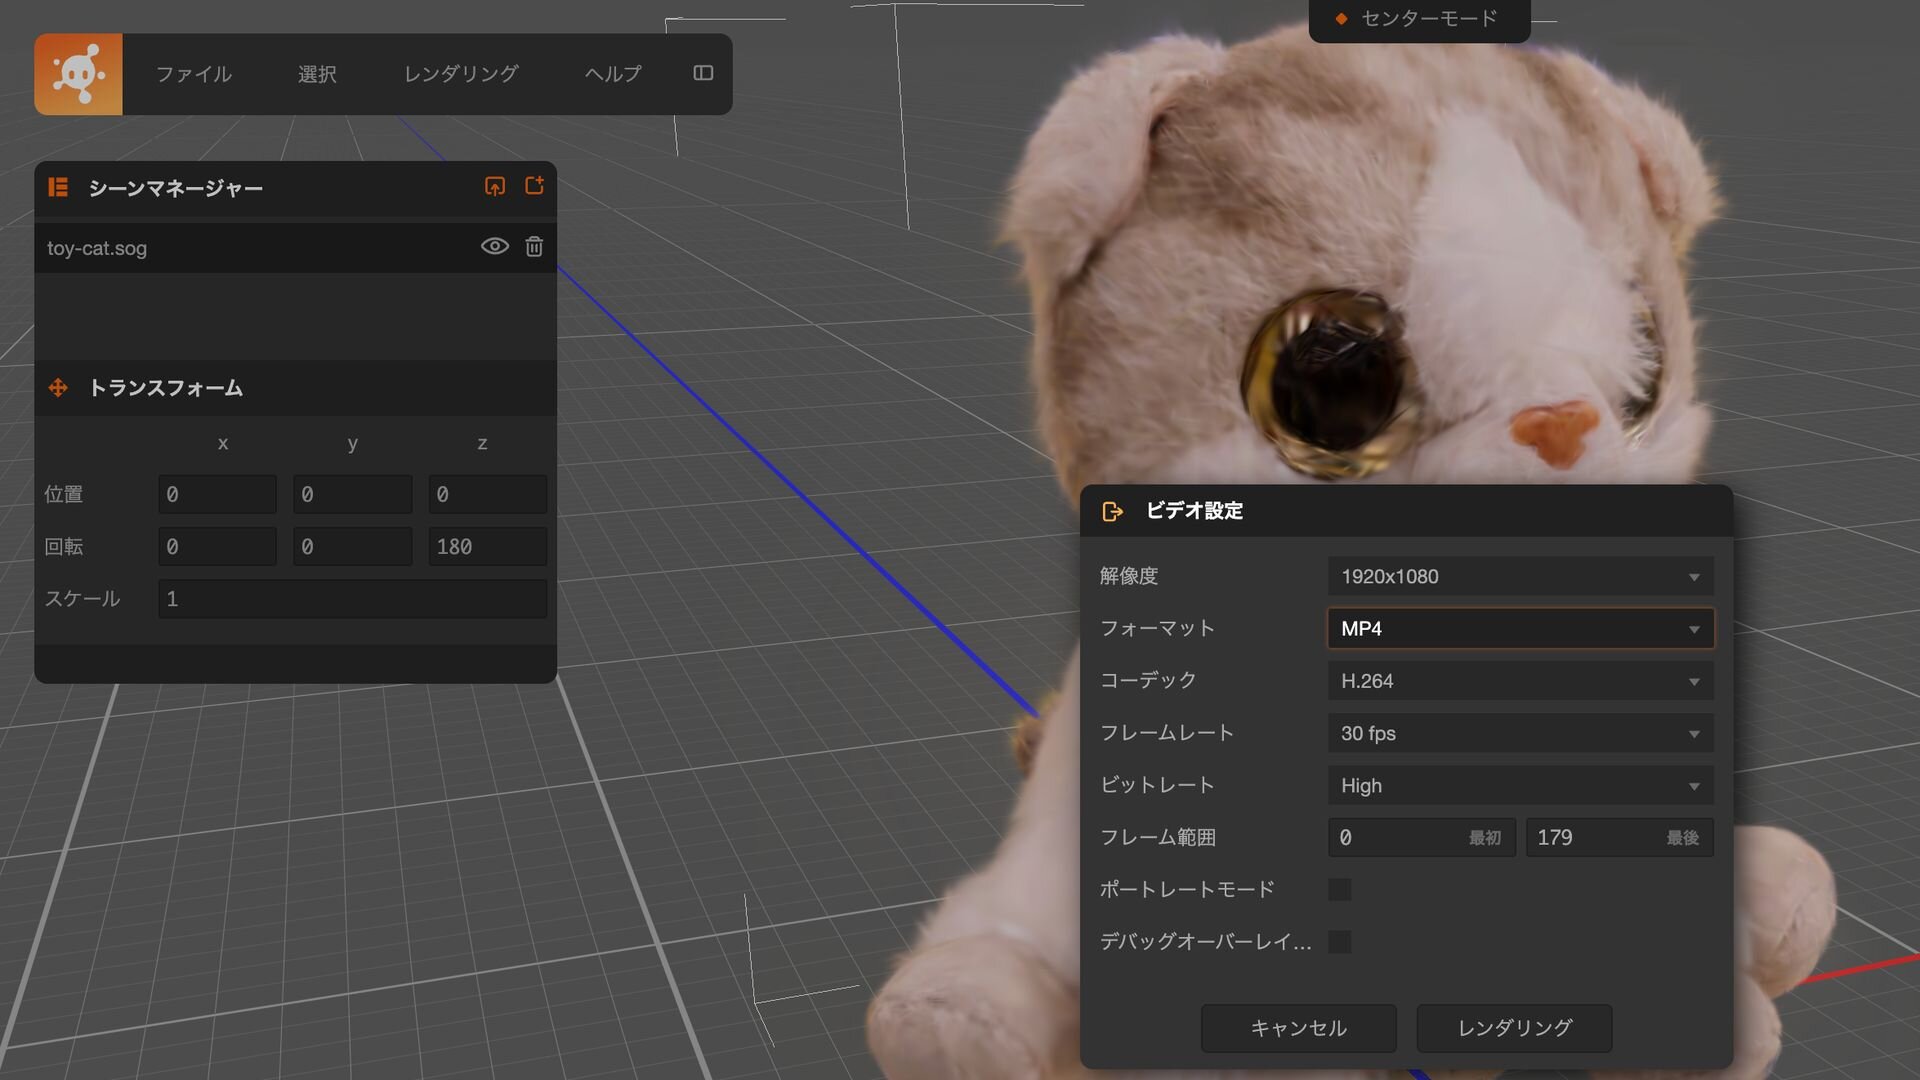
Task: Click the Scene Manager panel header icon
Action: 58,188
